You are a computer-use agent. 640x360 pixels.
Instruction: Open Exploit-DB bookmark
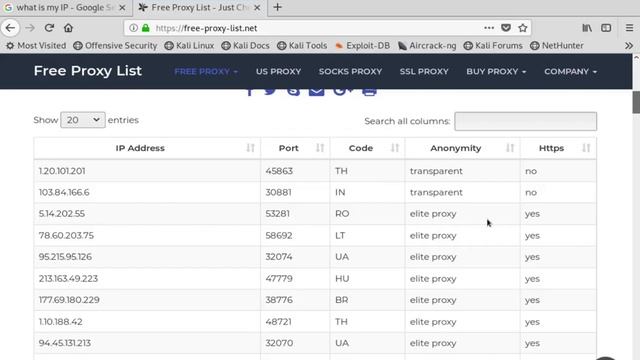[362, 46]
